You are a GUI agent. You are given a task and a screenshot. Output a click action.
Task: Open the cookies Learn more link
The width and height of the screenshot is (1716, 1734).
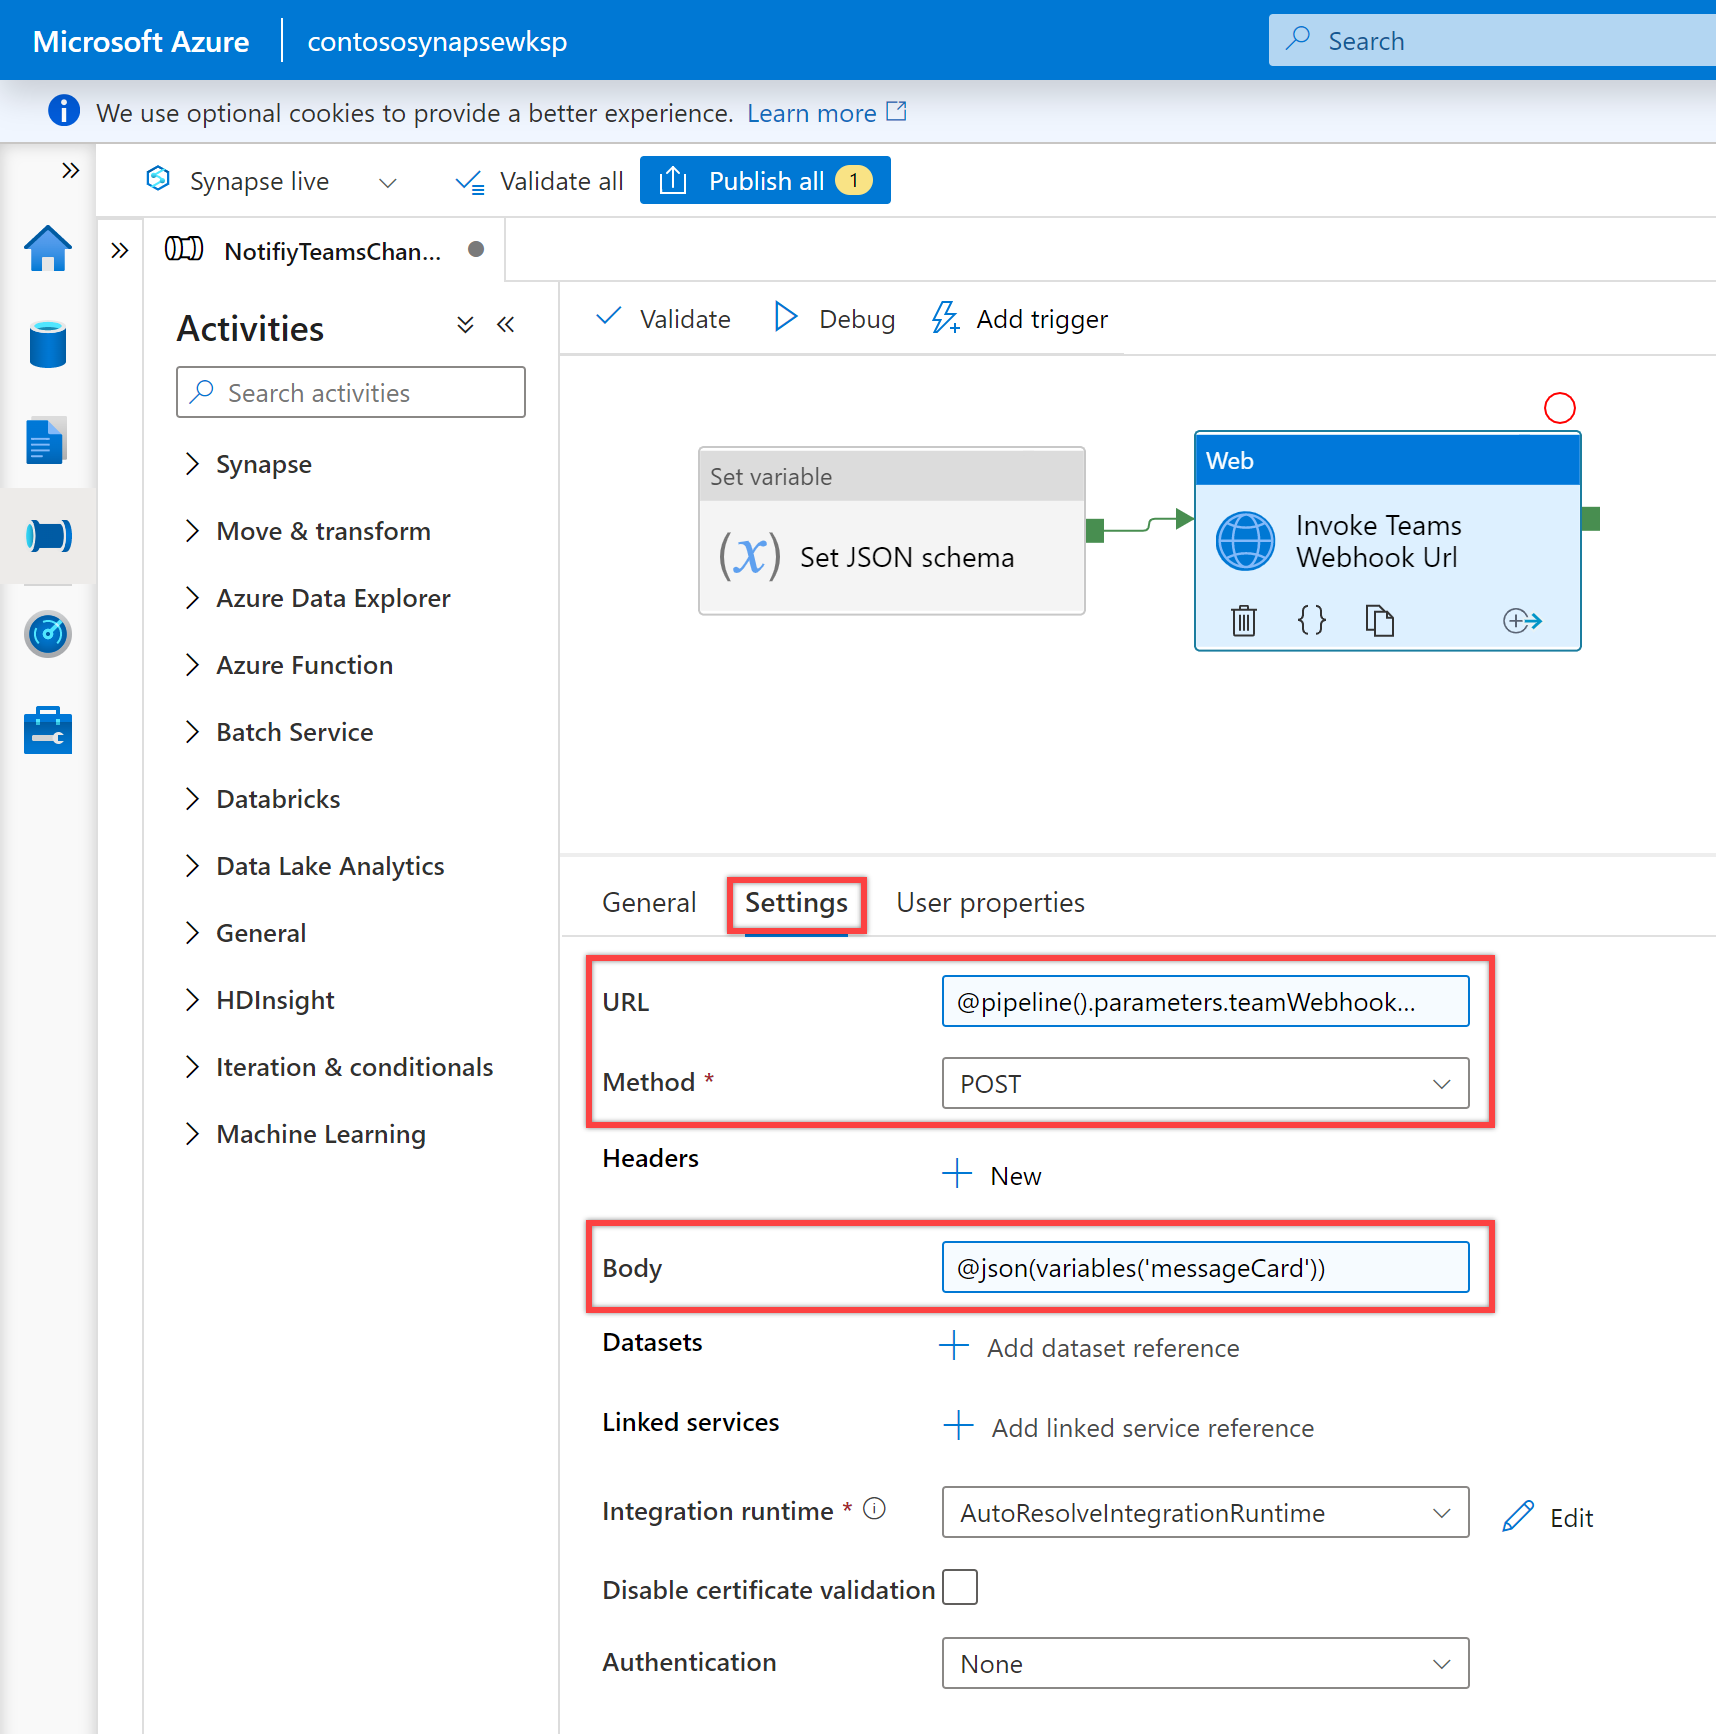(x=812, y=112)
